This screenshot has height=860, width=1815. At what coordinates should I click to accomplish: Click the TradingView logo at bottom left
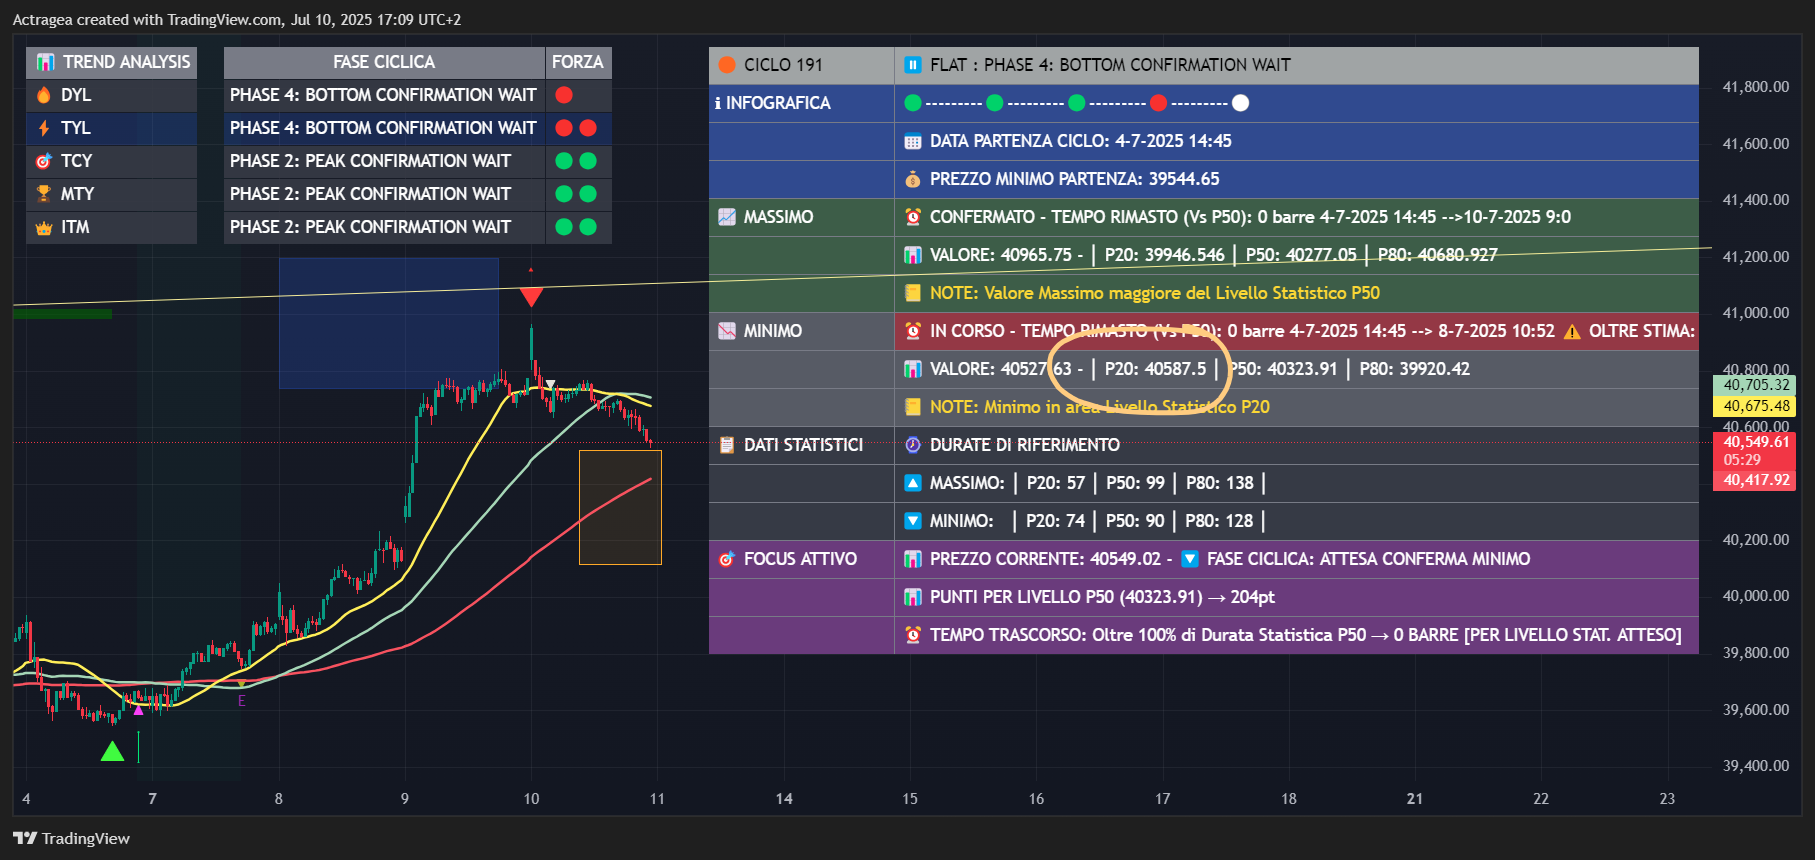[x=71, y=838]
